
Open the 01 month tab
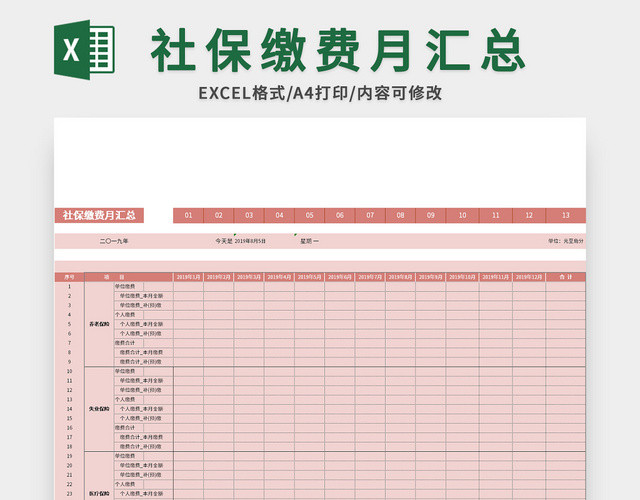(x=188, y=215)
